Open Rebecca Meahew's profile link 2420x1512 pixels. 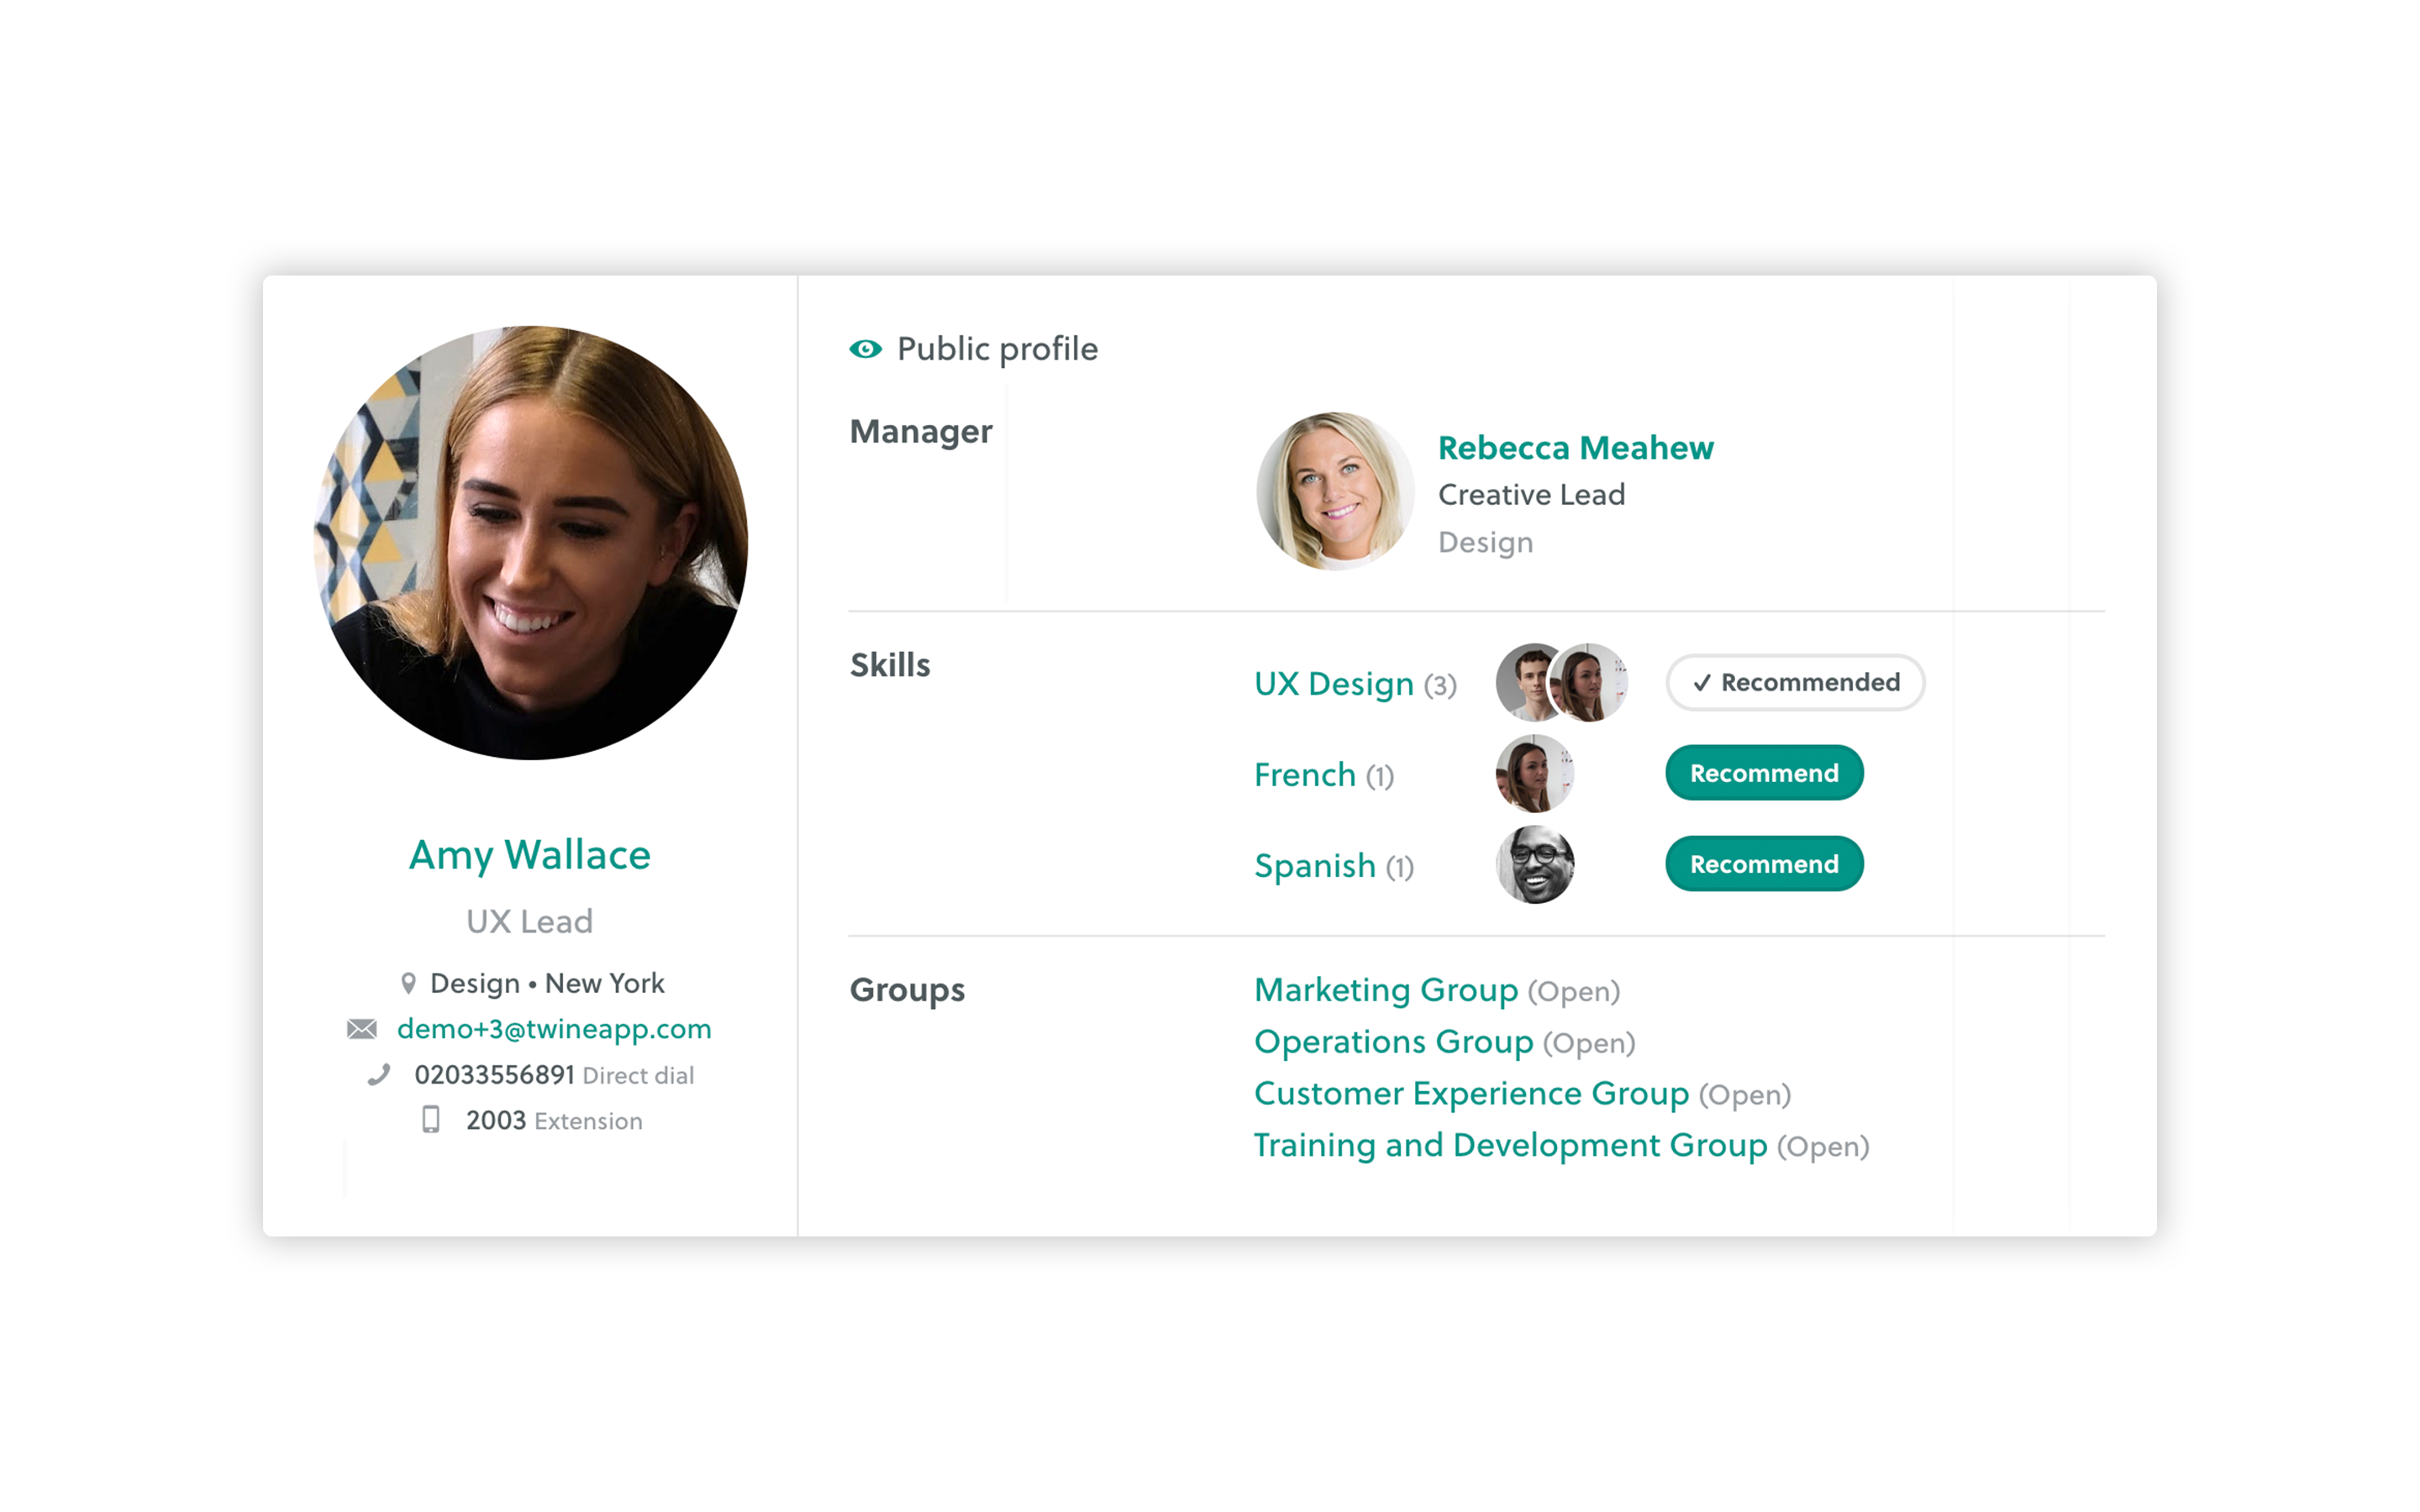tap(1575, 448)
